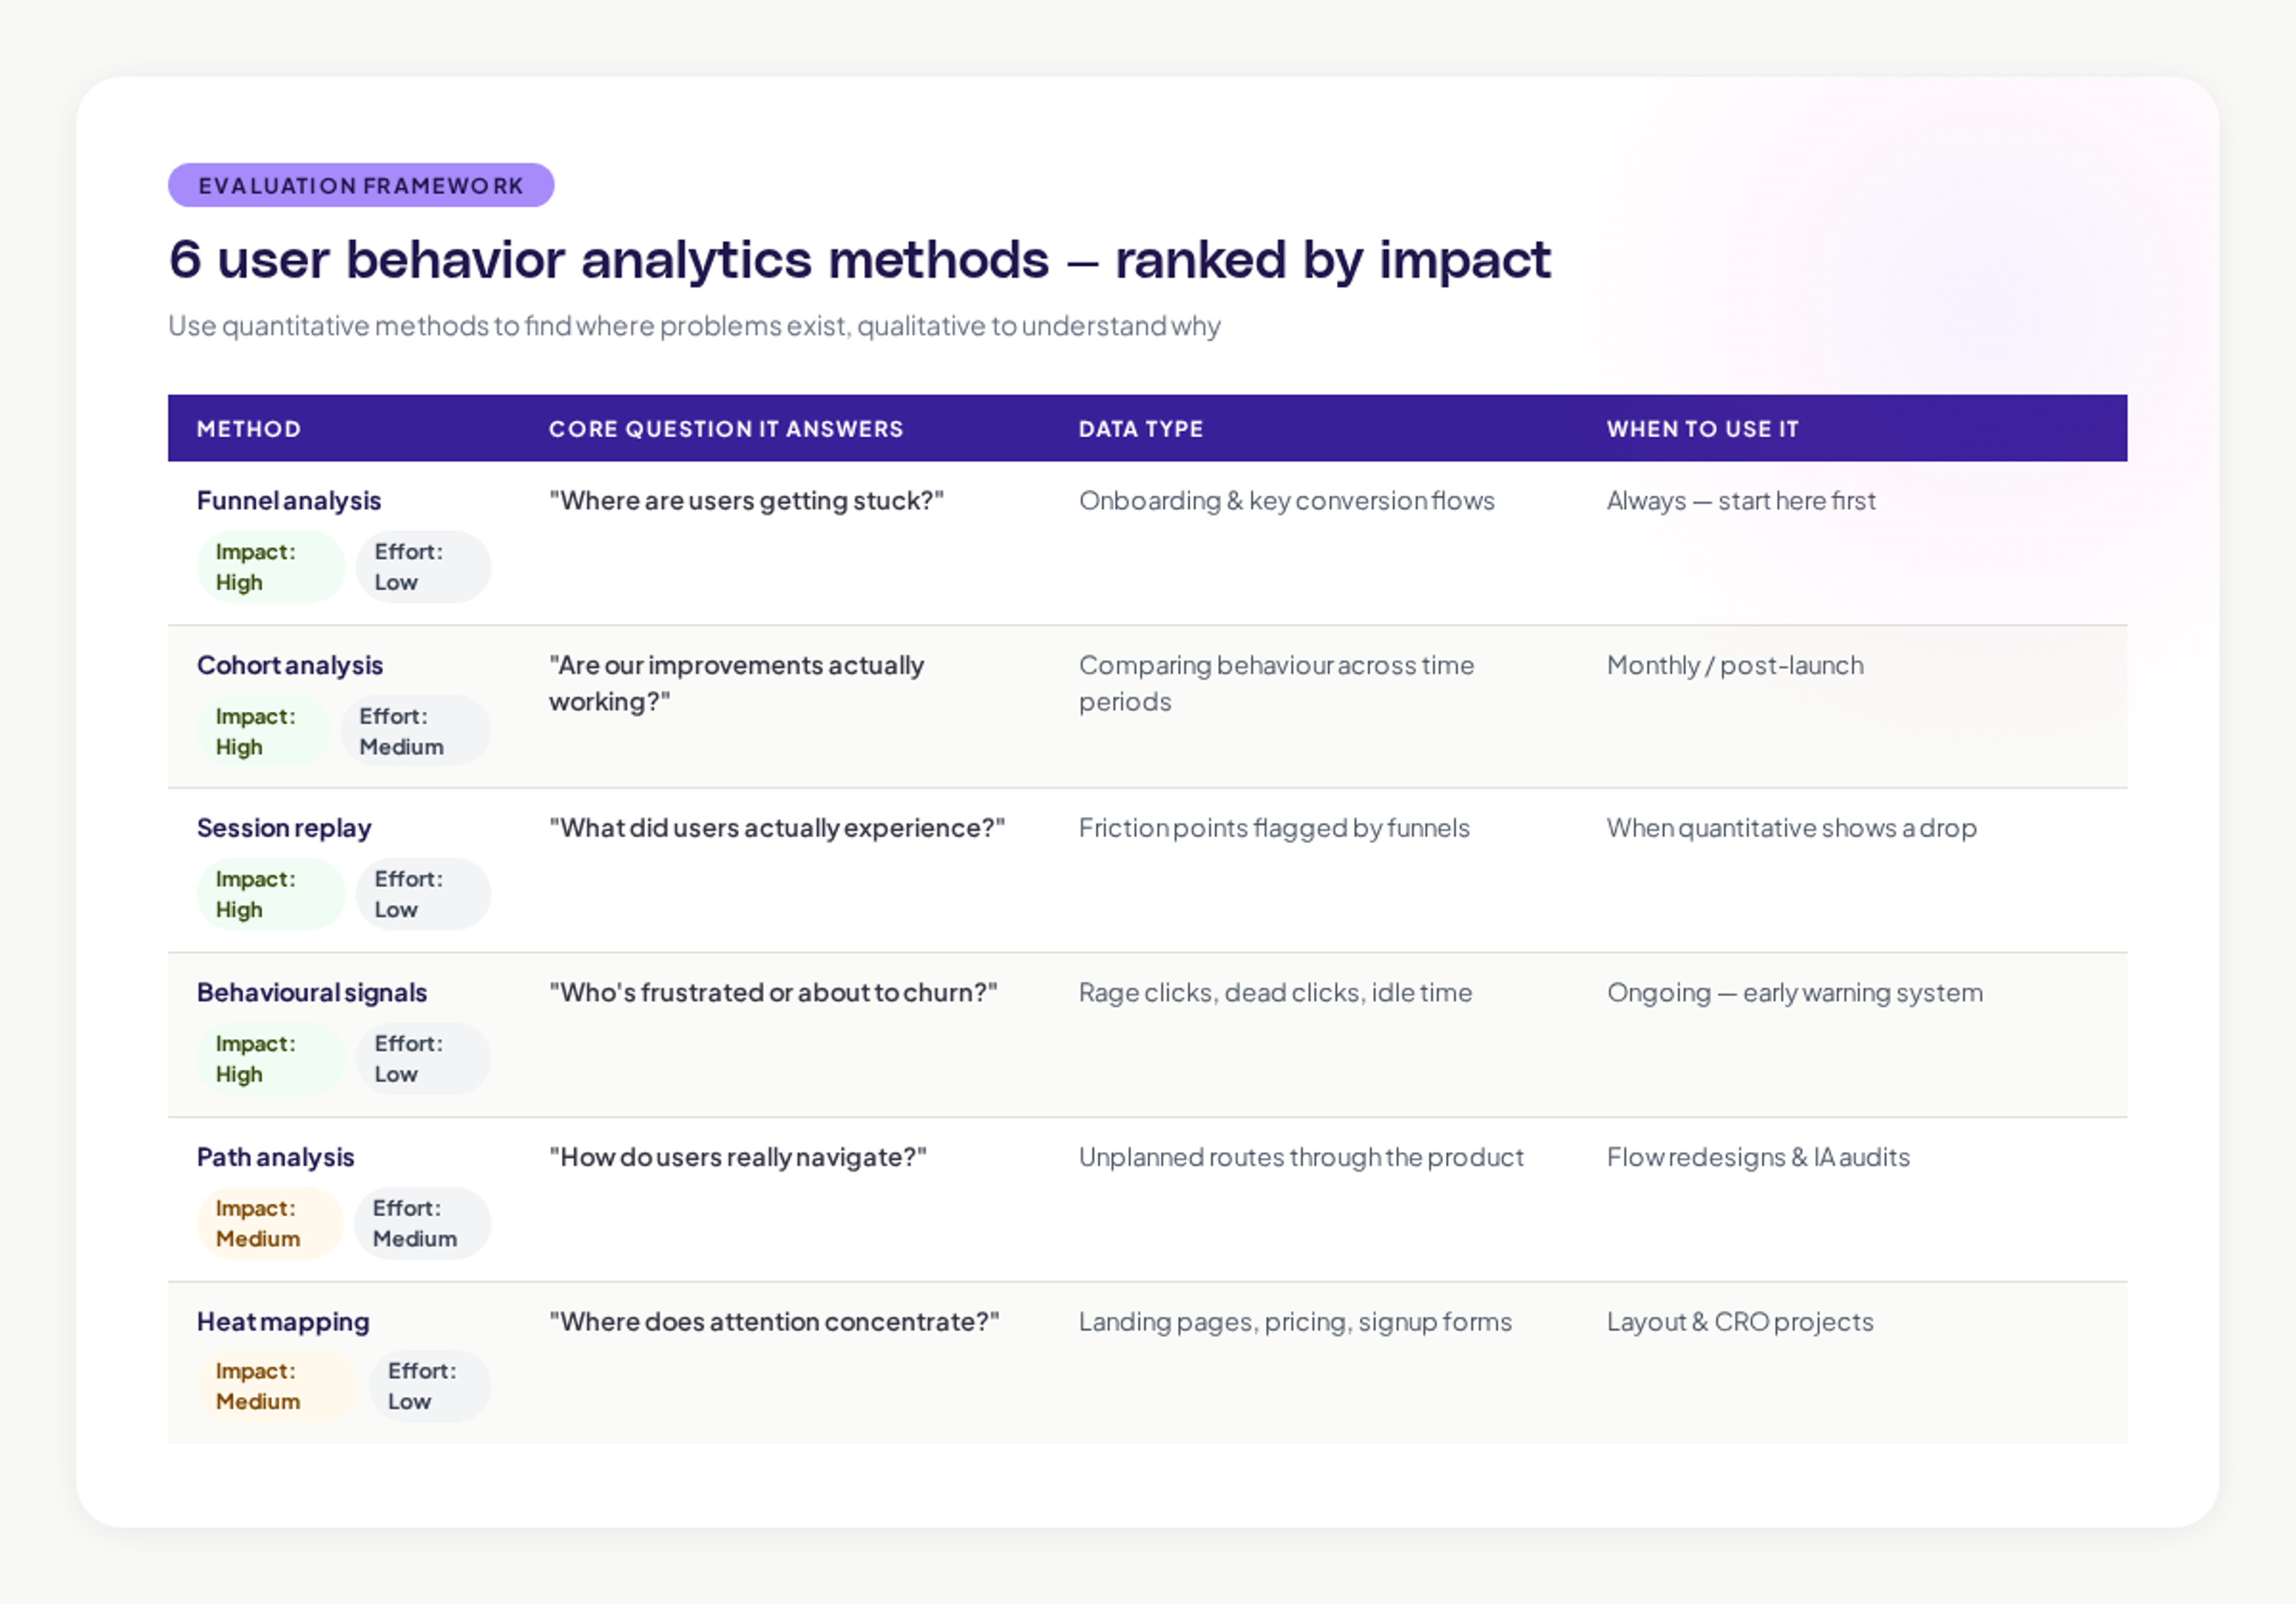Viewport: 2296px width, 1604px height.
Task: Select the main title about 6 analytics methods
Action: (x=859, y=260)
